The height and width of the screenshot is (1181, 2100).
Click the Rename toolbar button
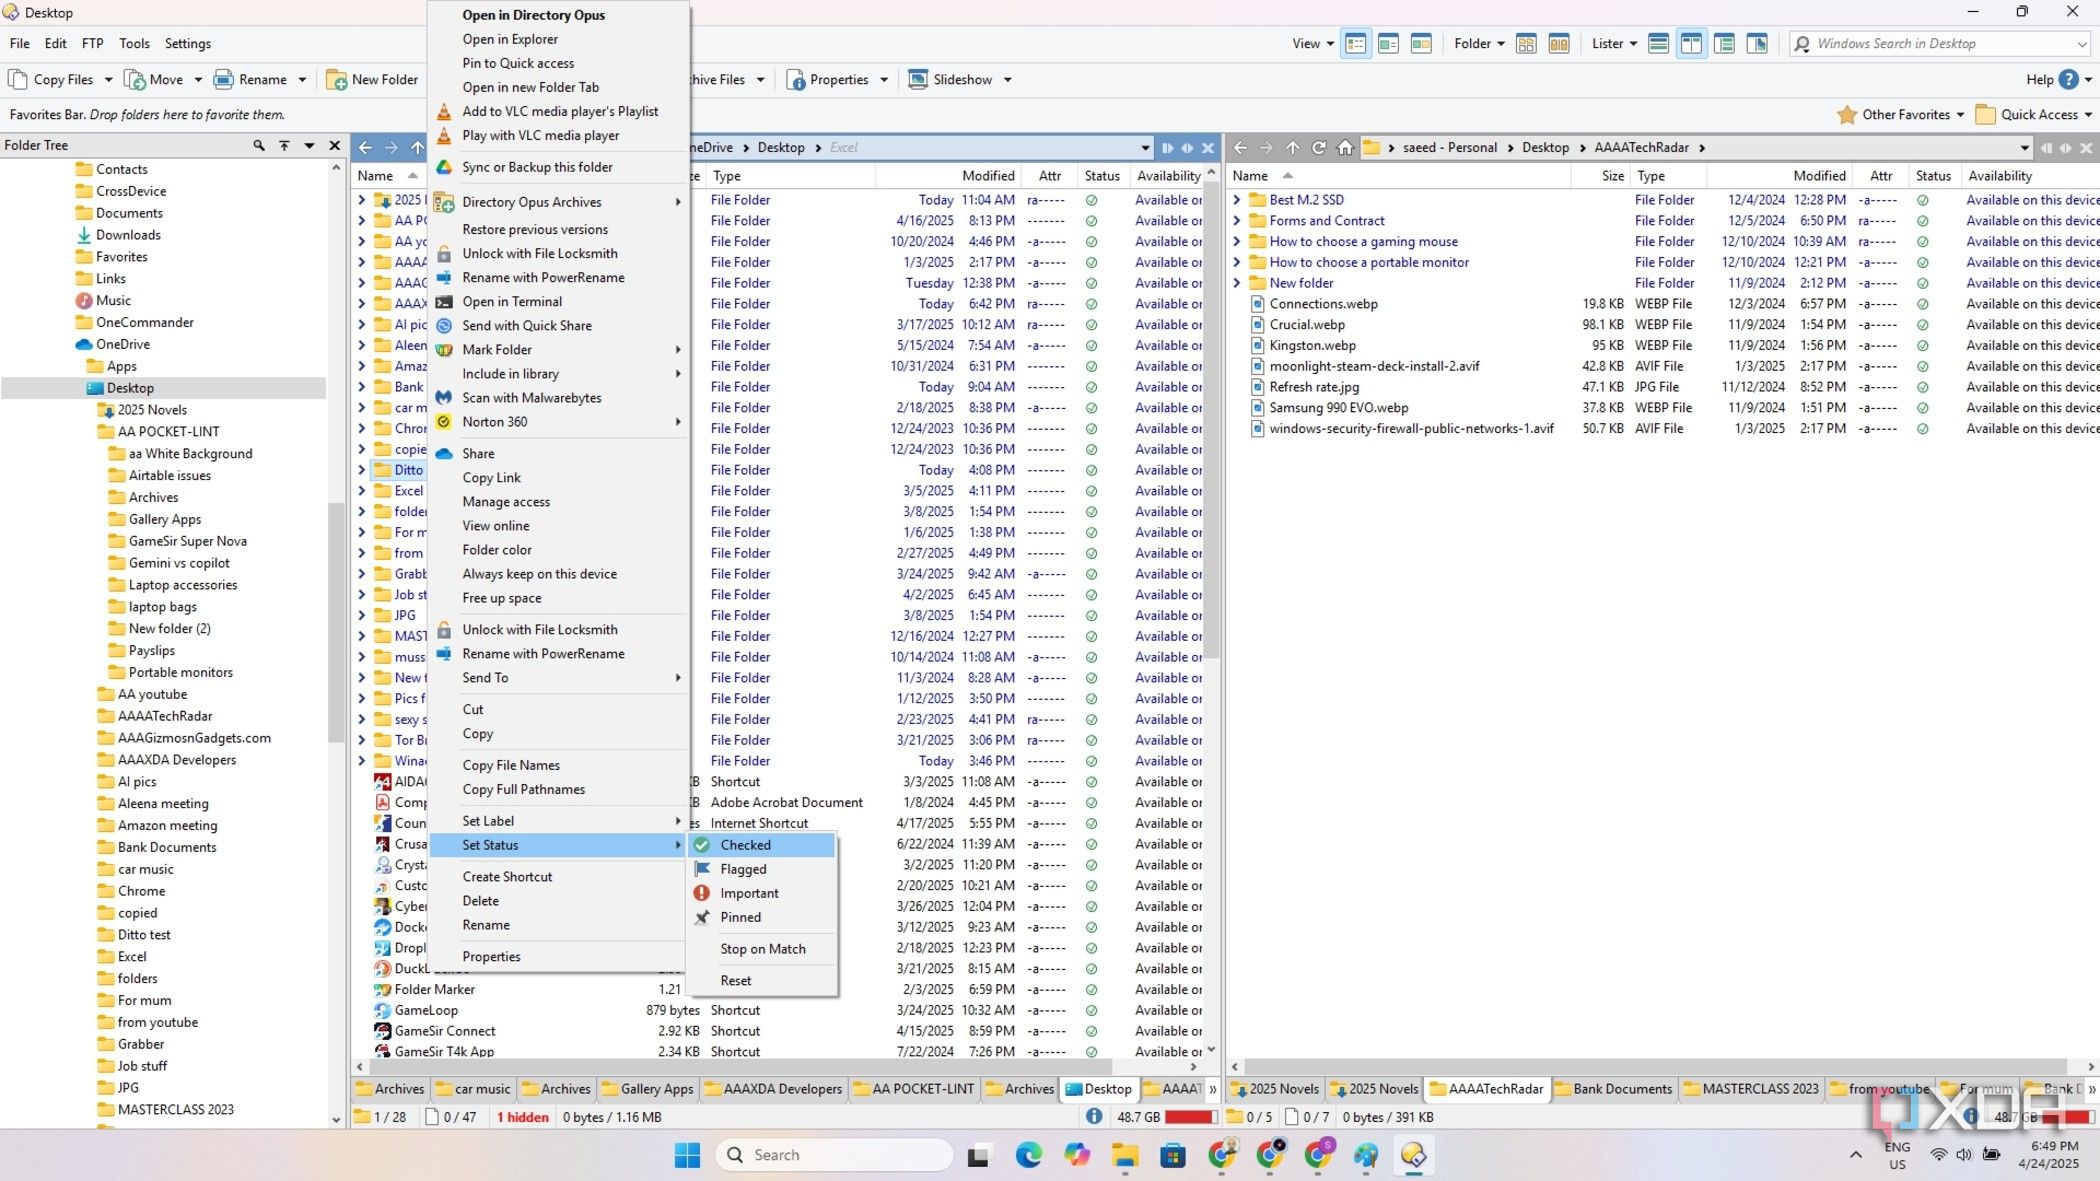point(251,79)
